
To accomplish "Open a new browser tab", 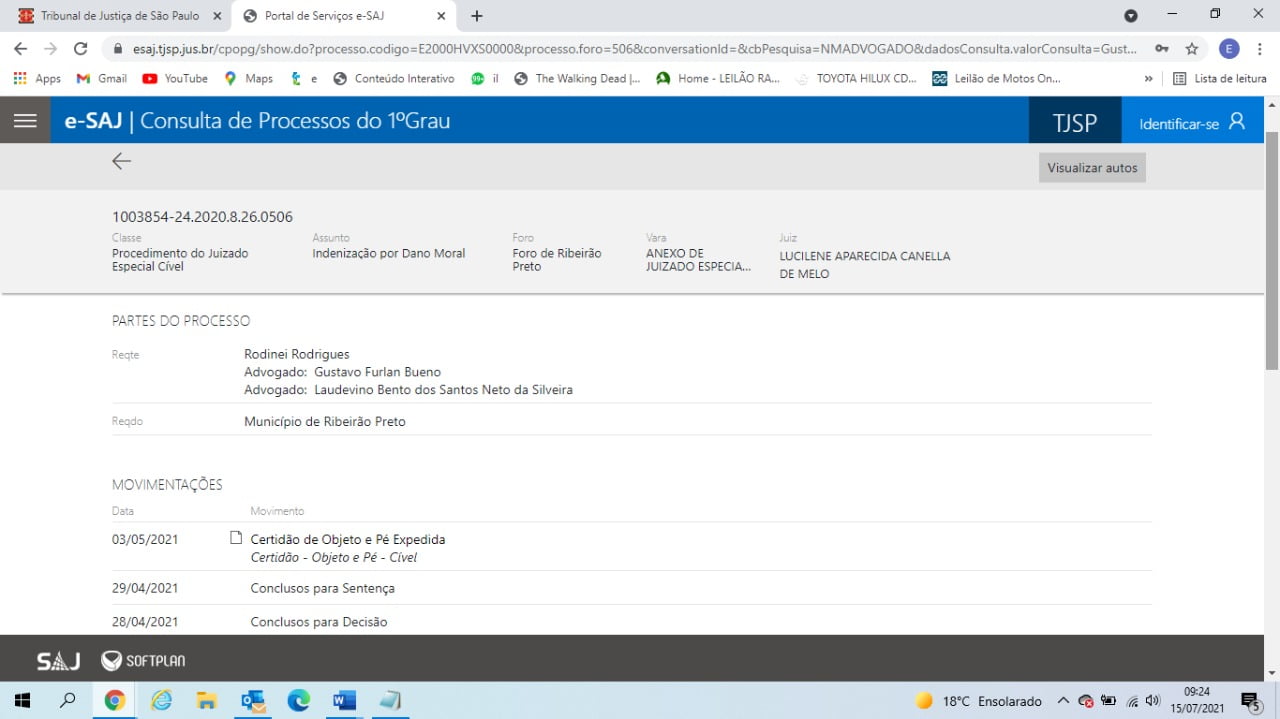I will click(x=477, y=16).
